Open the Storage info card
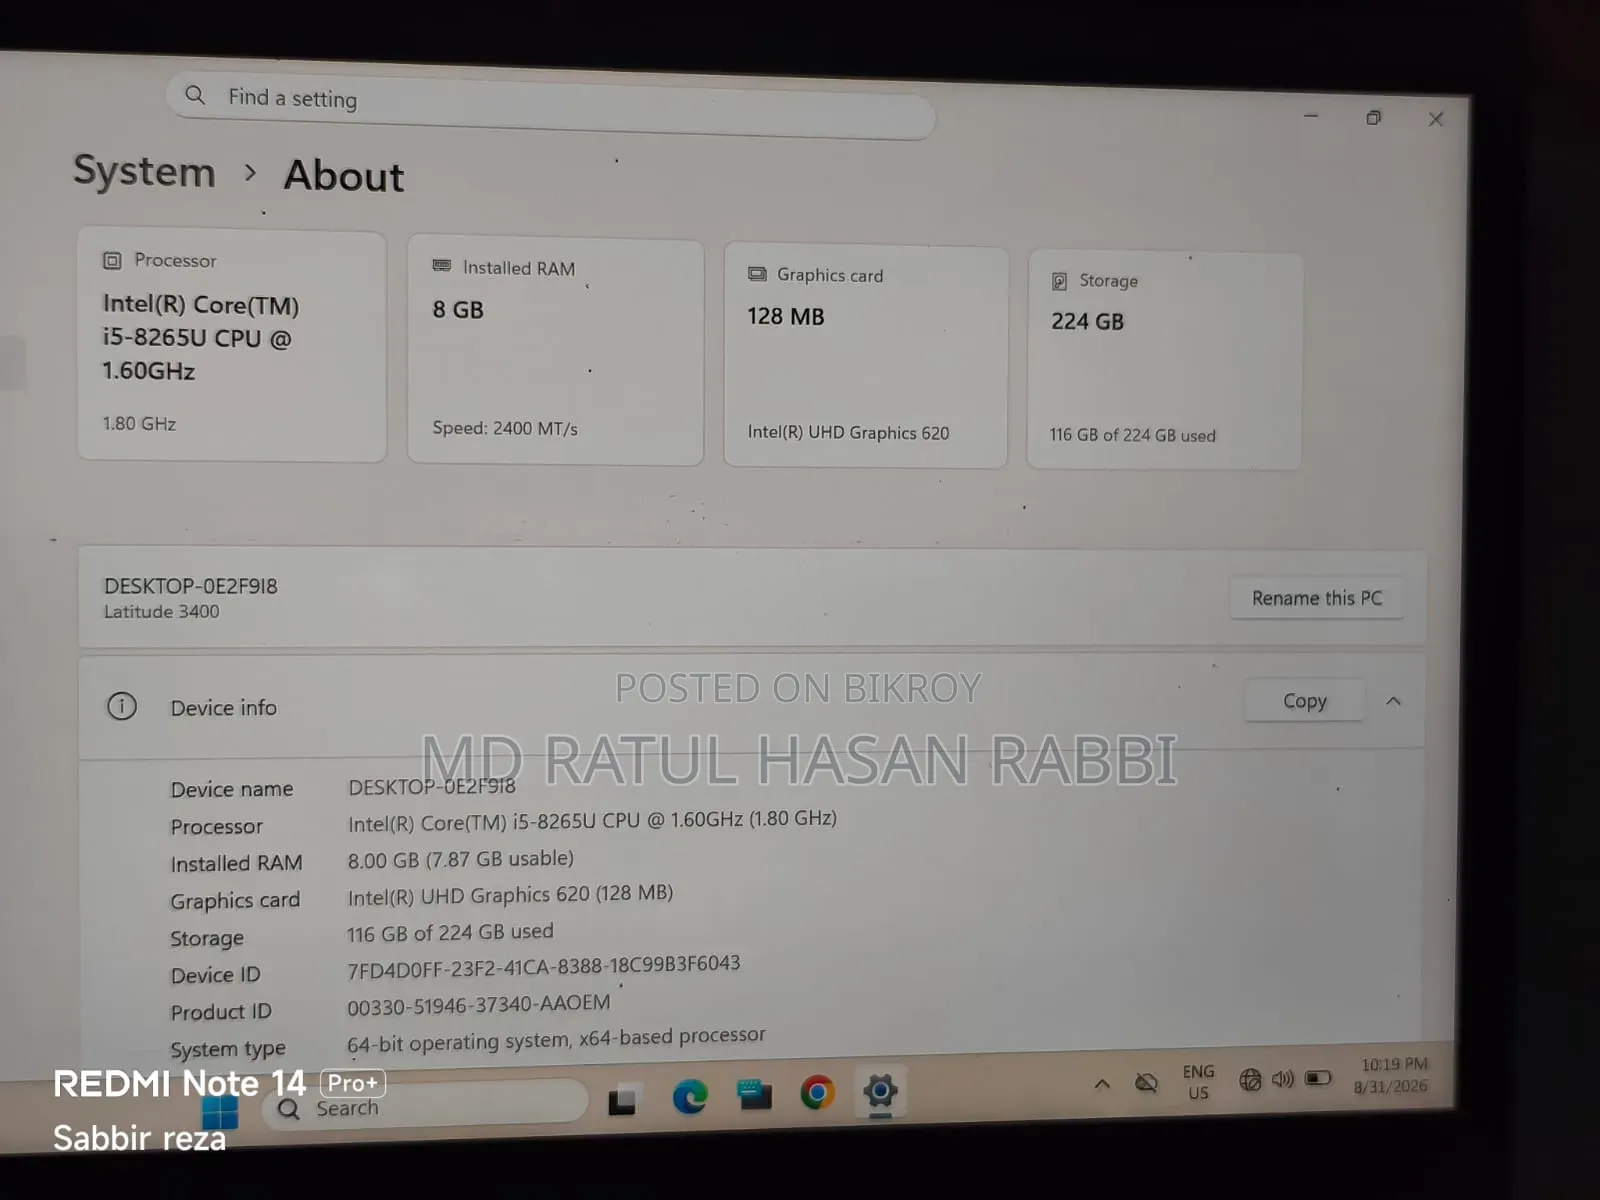Viewport: 1600px width, 1200px height. click(x=1164, y=360)
